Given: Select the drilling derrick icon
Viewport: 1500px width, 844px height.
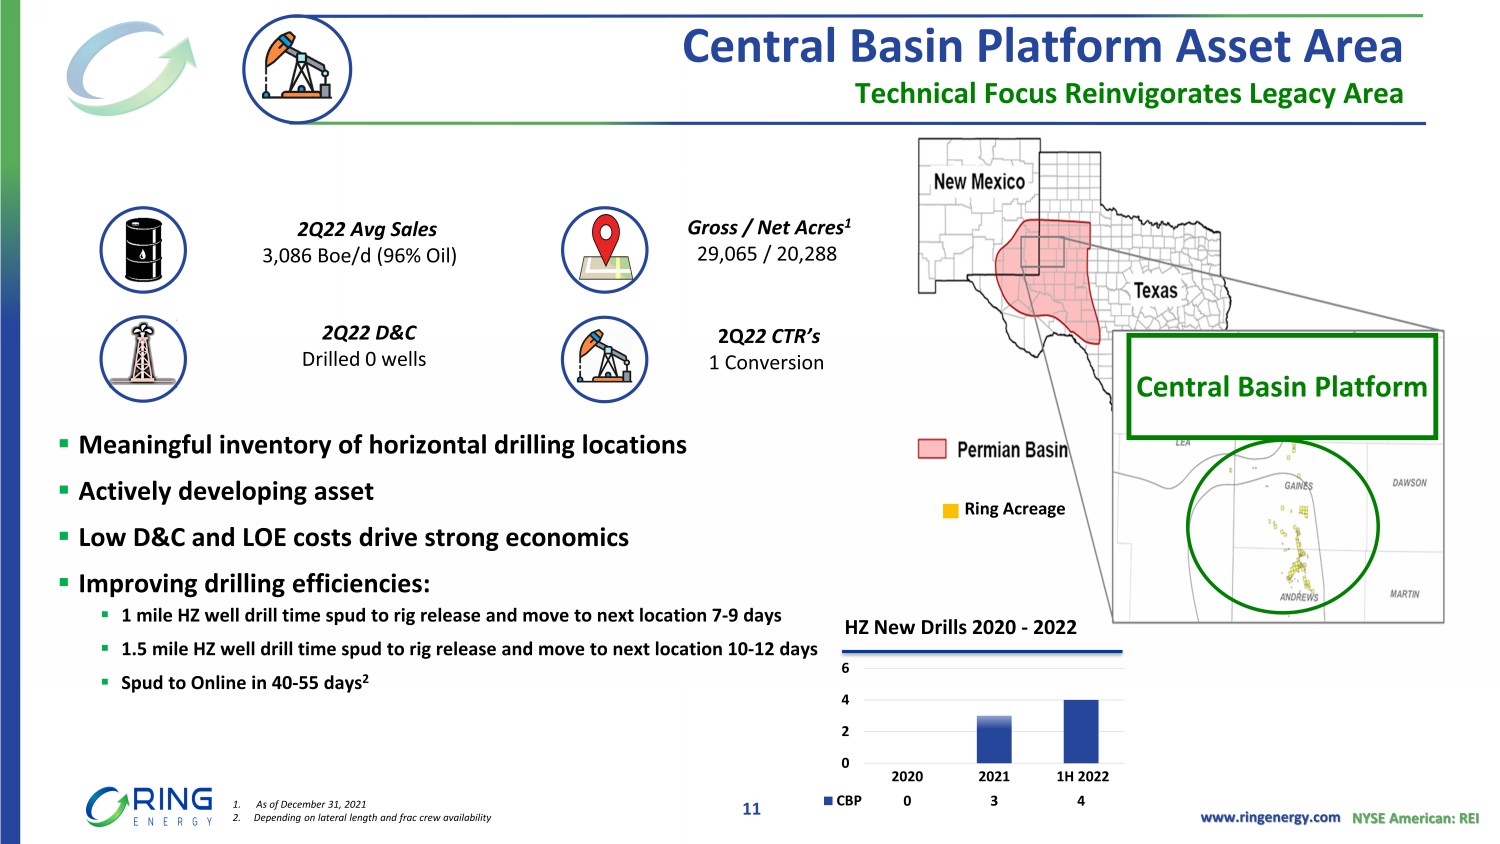Looking at the screenshot, I should 143,358.
